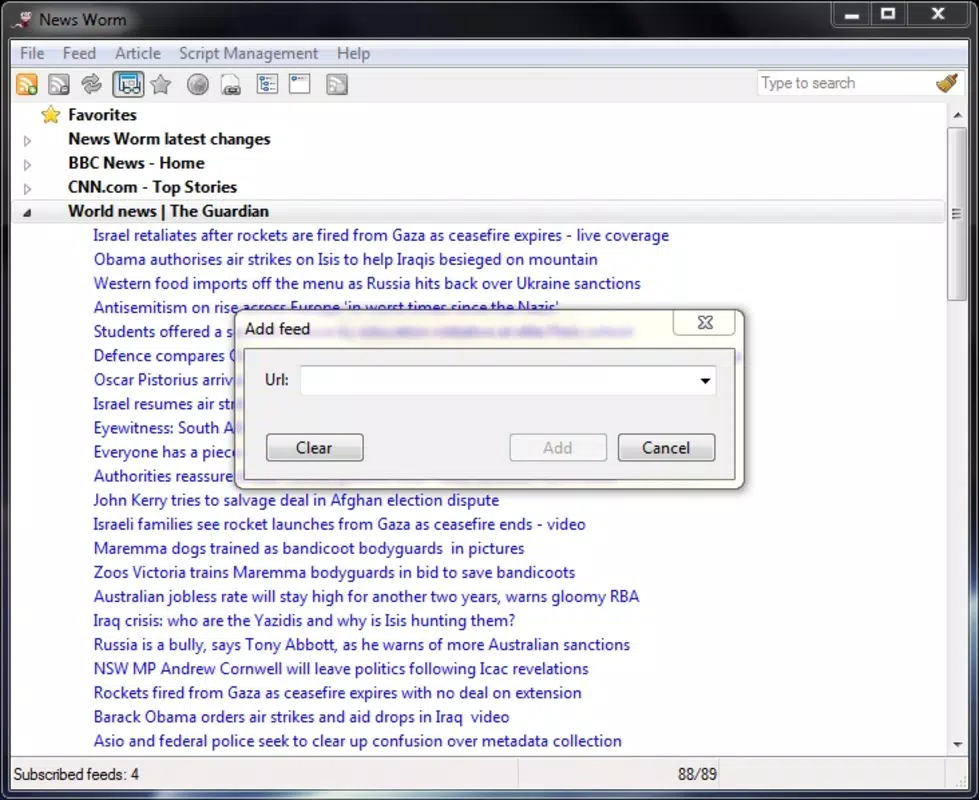
Task: Refresh feeds with the arrows icon
Action: pos(91,84)
